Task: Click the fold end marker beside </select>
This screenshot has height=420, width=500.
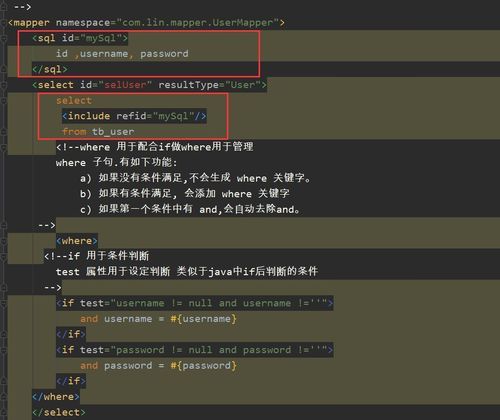Action: (4, 412)
